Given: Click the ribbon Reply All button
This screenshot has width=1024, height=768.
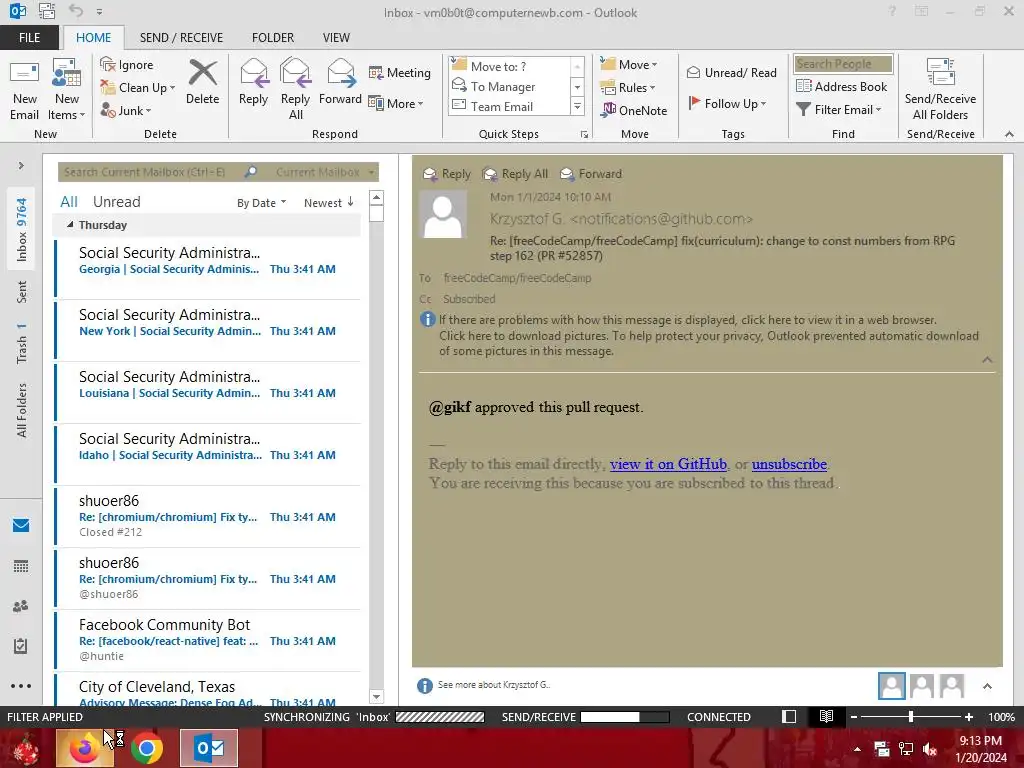Looking at the screenshot, I should (295, 90).
